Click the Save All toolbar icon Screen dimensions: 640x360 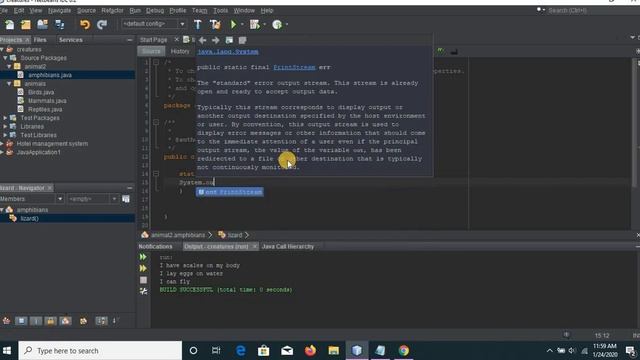pos(60,24)
